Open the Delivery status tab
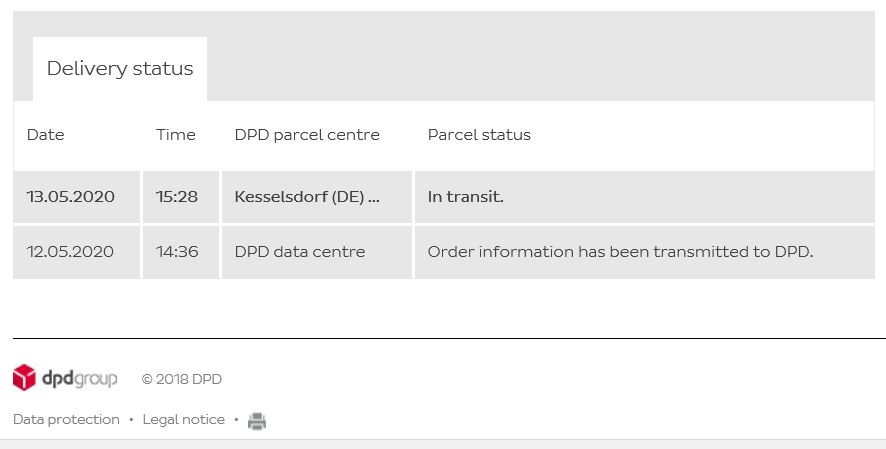Image resolution: width=886 pixels, height=449 pixels. click(x=120, y=69)
